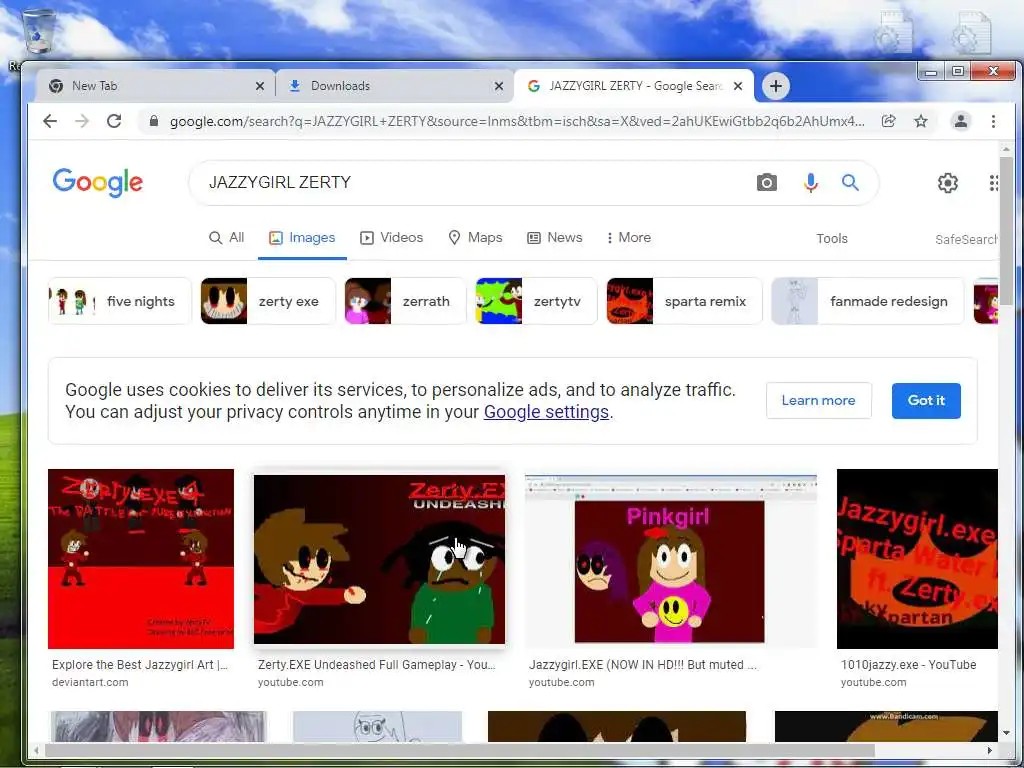Close the Downloads tab

click(499, 86)
